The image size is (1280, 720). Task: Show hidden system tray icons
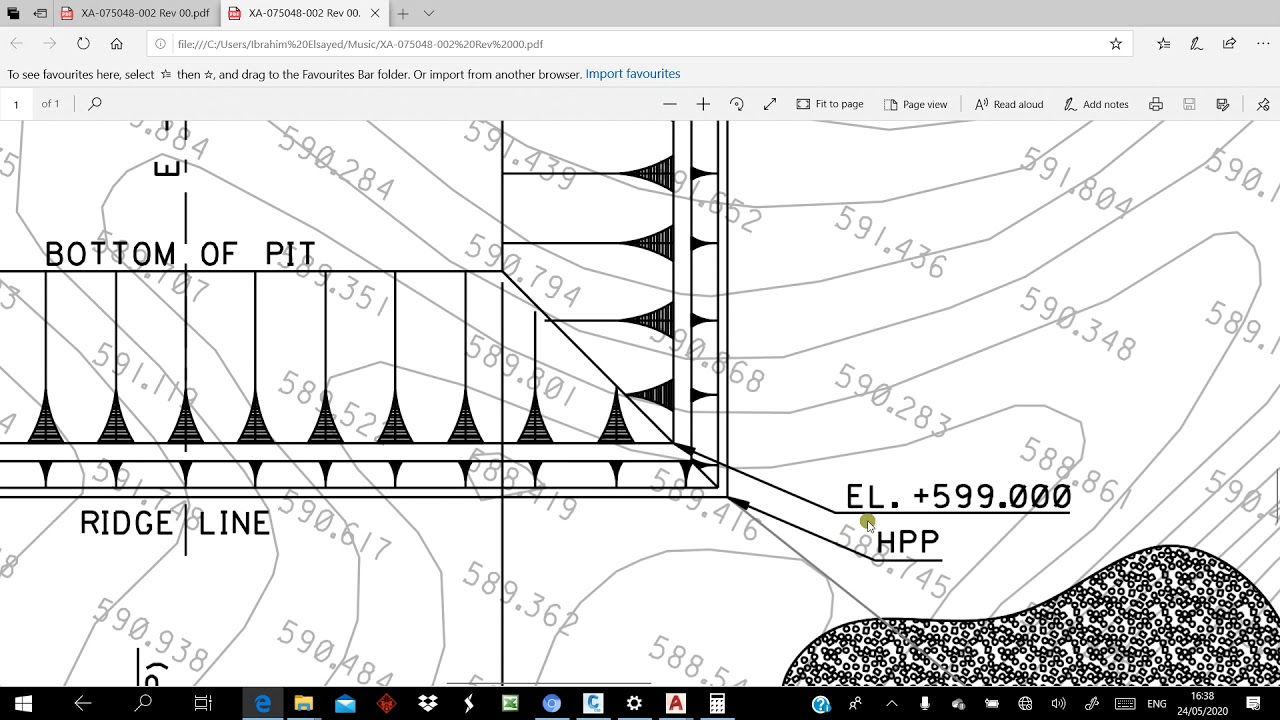coord(891,704)
